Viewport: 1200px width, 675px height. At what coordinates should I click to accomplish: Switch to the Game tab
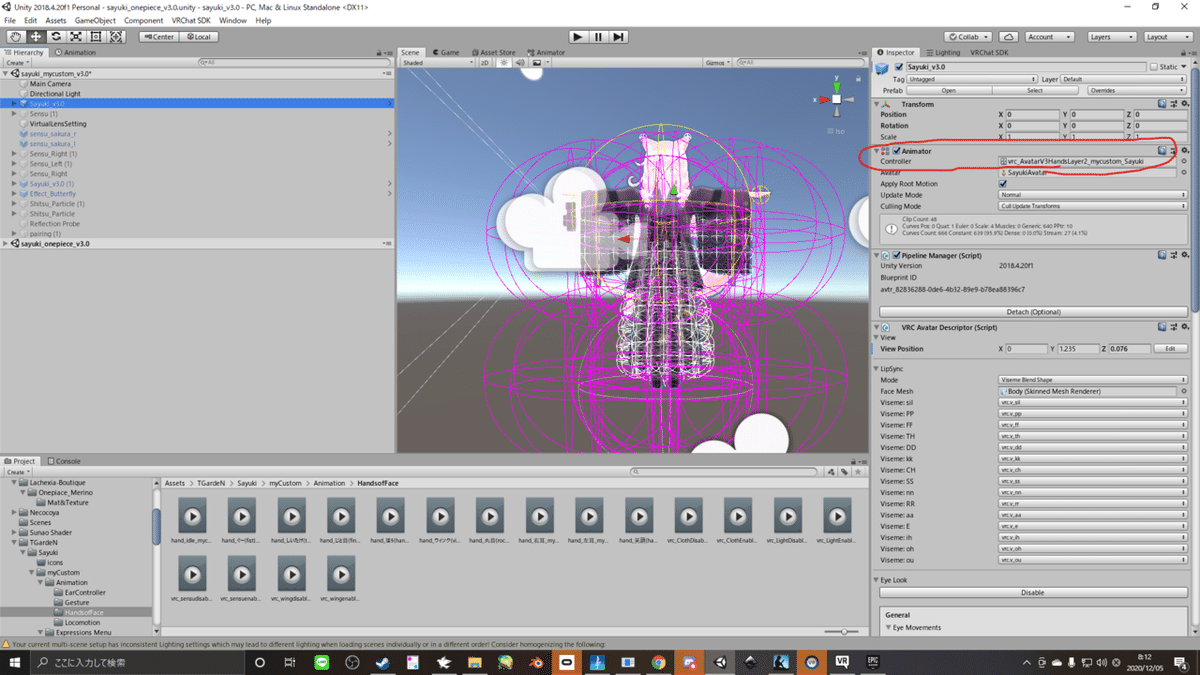(x=446, y=52)
